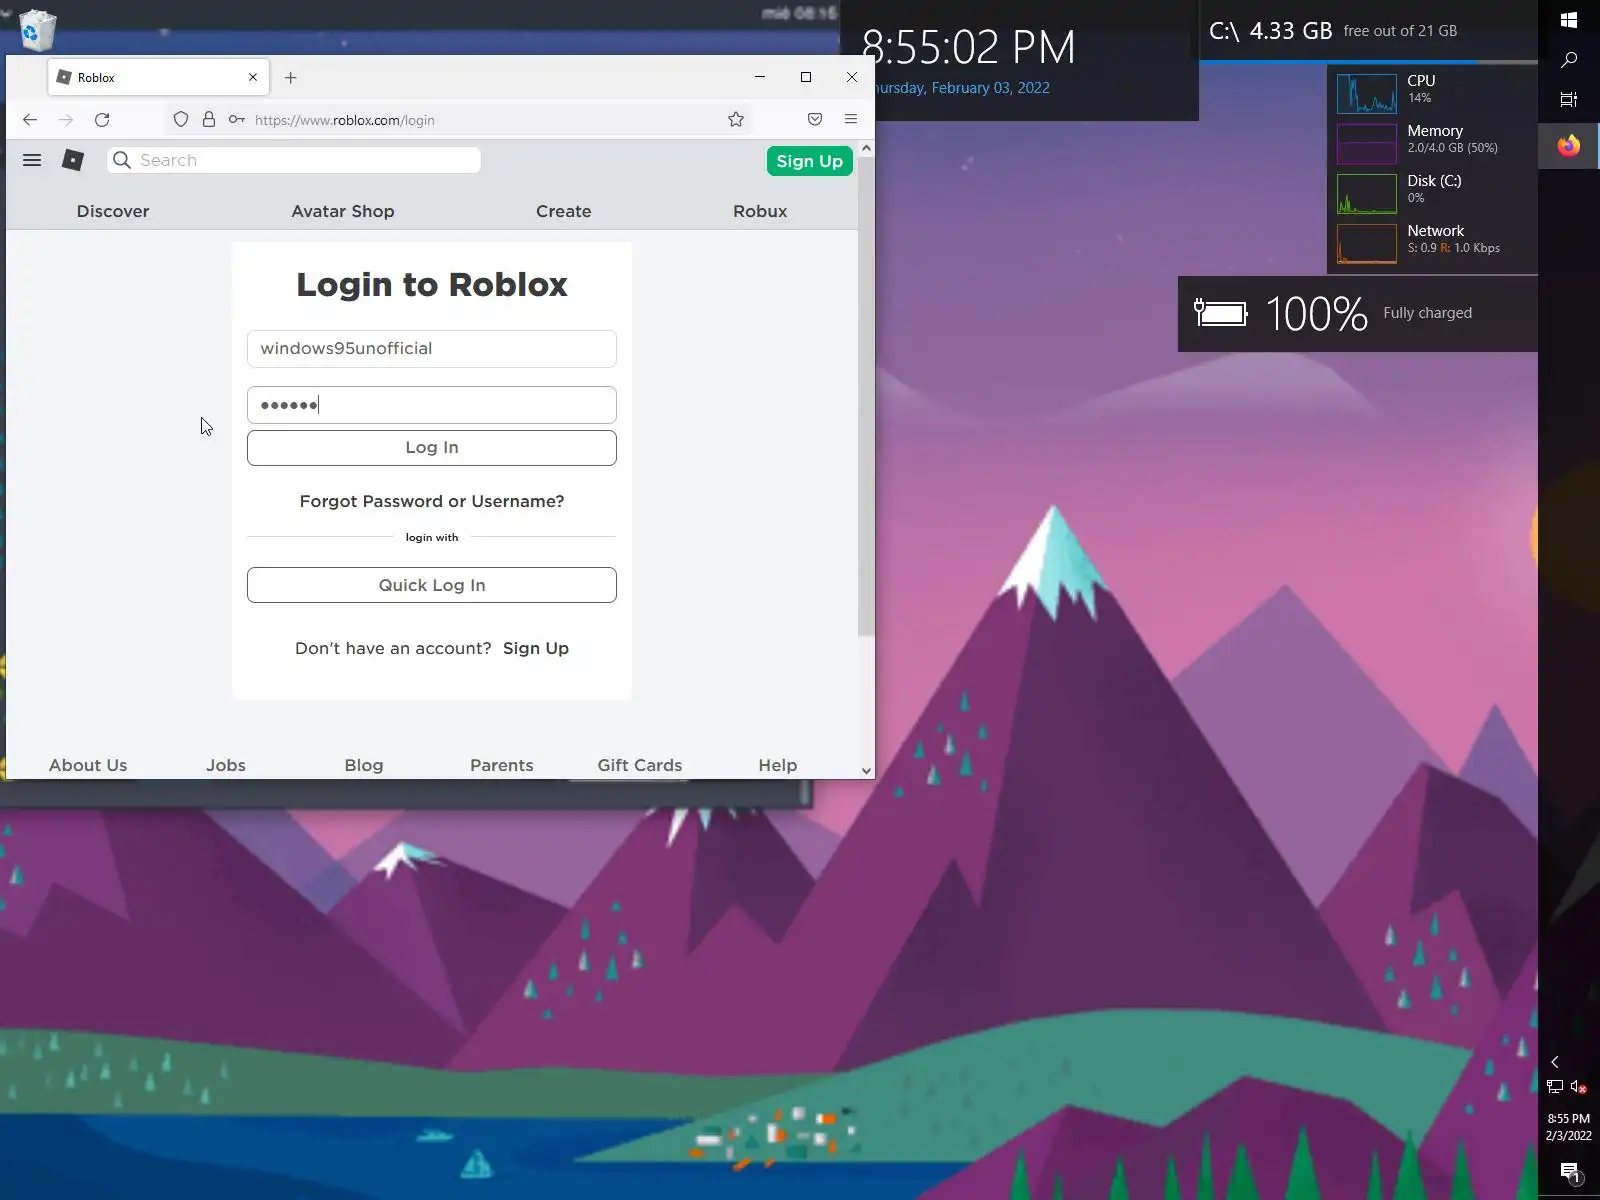Click the green Sign Up button
The width and height of the screenshot is (1600, 1200).
pos(810,161)
